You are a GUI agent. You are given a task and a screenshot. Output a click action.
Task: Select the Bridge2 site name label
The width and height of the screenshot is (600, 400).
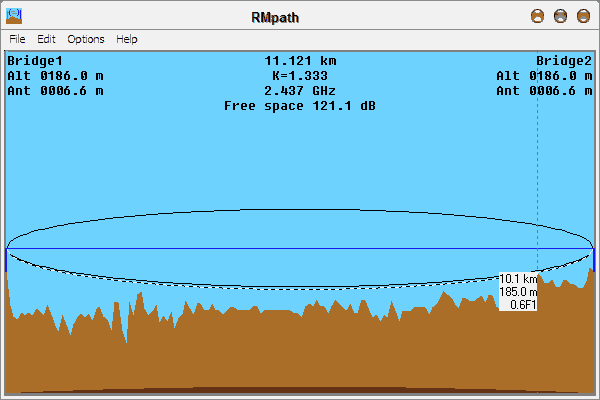[x=564, y=60]
